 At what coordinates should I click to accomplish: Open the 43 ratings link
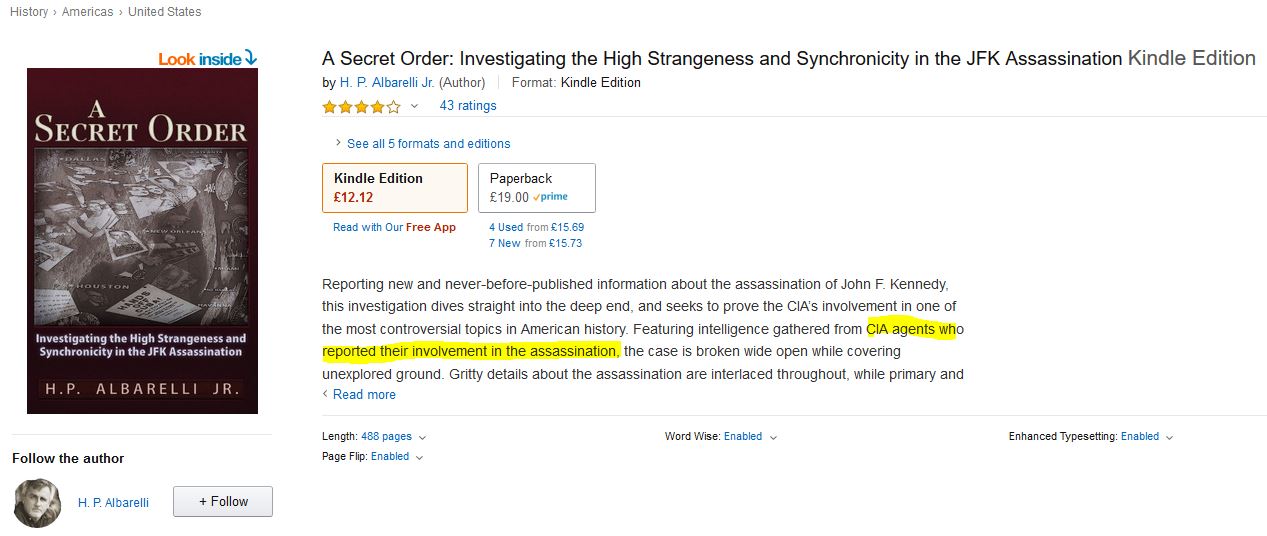coord(468,106)
